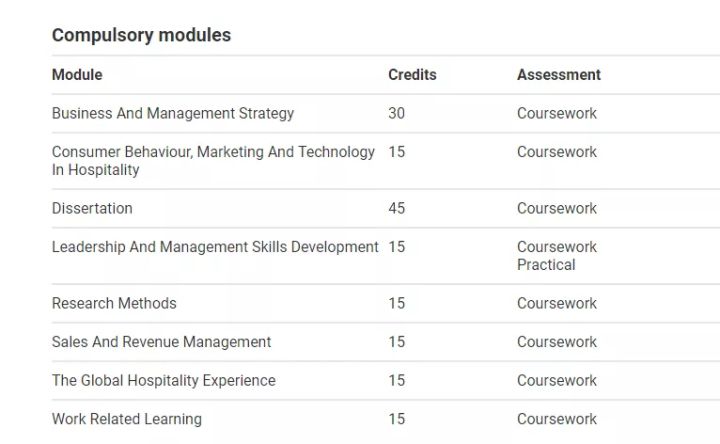
Task: Click the Research Methods module
Action: pyautogui.click(x=114, y=304)
